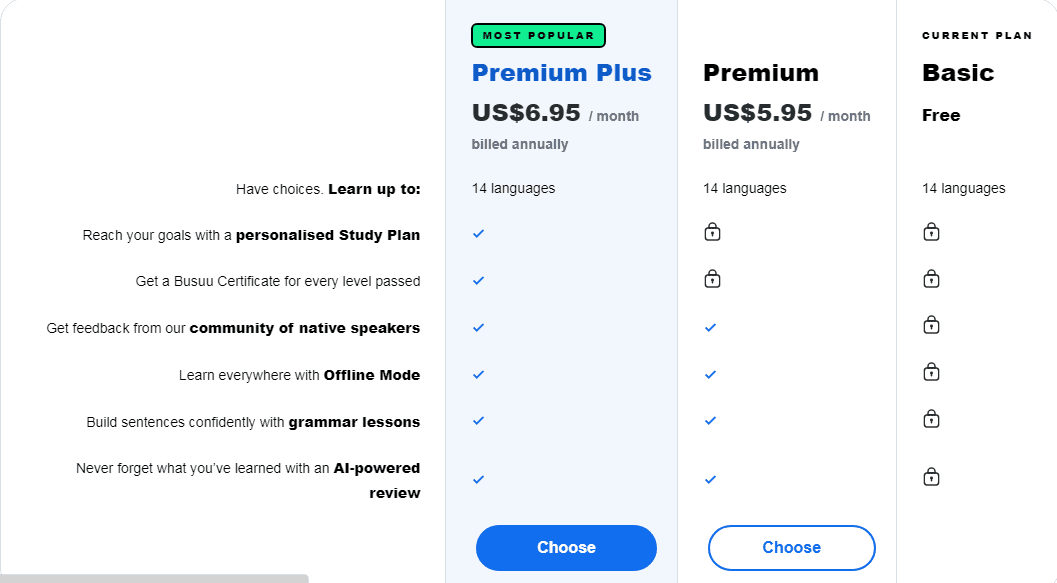Click Basic lock icon for native speakers feedback
This screenshot has width=1057, height=583.
point(931,325)
